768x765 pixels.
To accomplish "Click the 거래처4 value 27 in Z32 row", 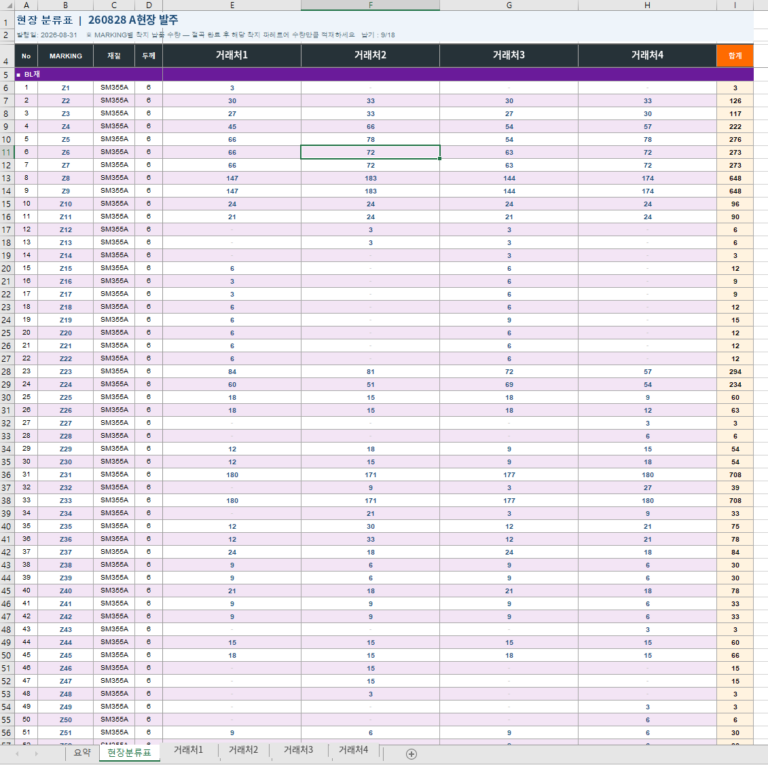I will pos(647,488).
